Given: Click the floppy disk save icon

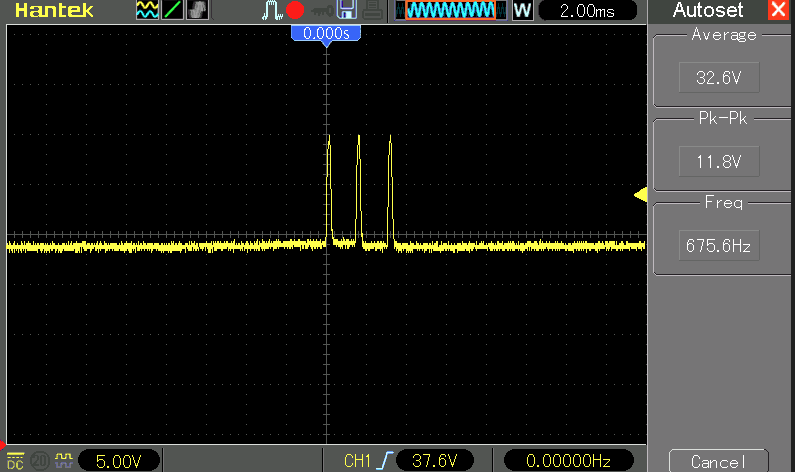Looking at the screenshot, I should click(x=348, y=11).
